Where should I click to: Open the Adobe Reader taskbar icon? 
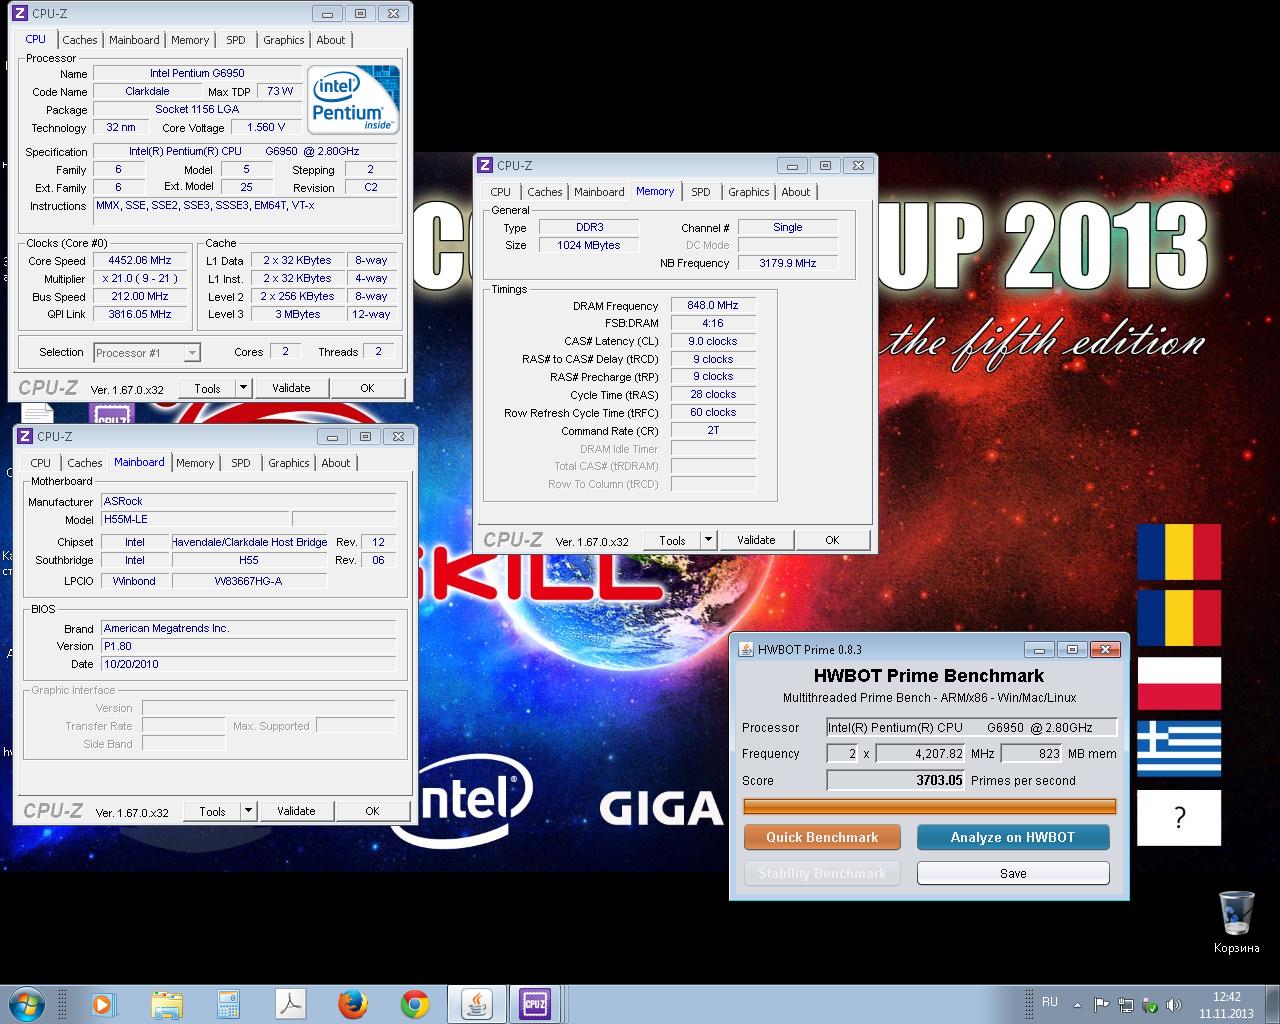(290, 1004)
